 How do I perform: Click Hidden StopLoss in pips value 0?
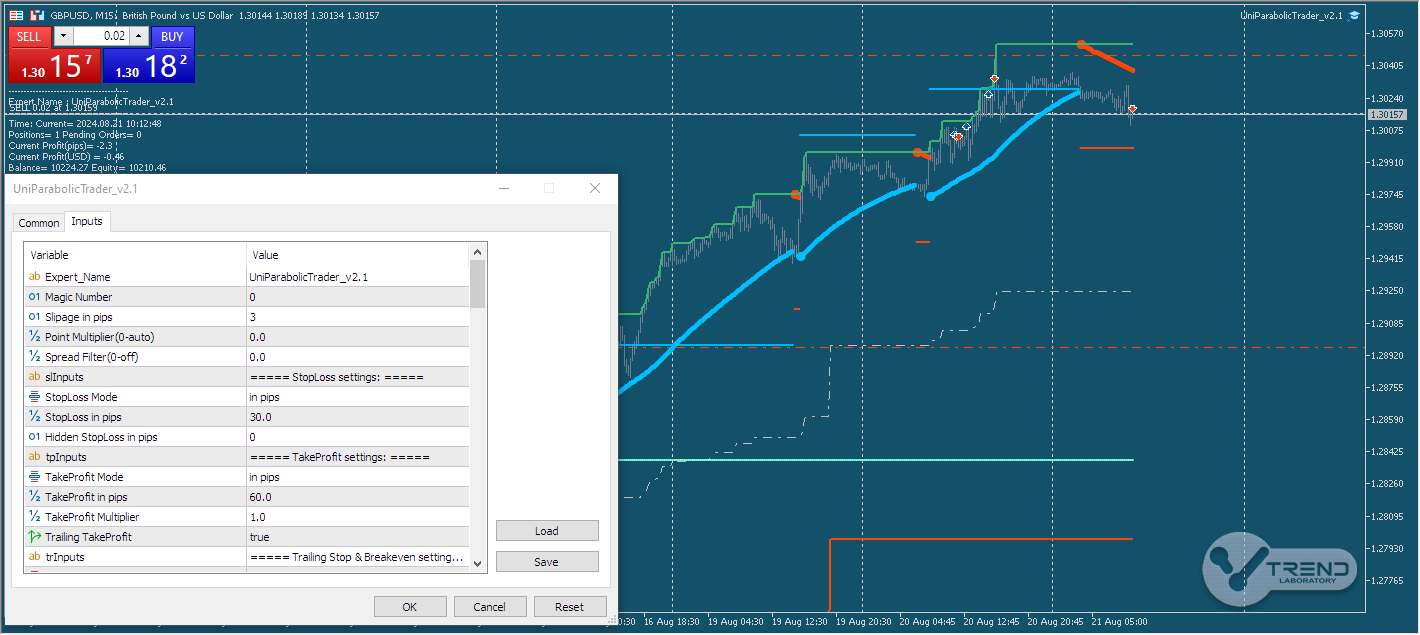(x=358, y=437)
